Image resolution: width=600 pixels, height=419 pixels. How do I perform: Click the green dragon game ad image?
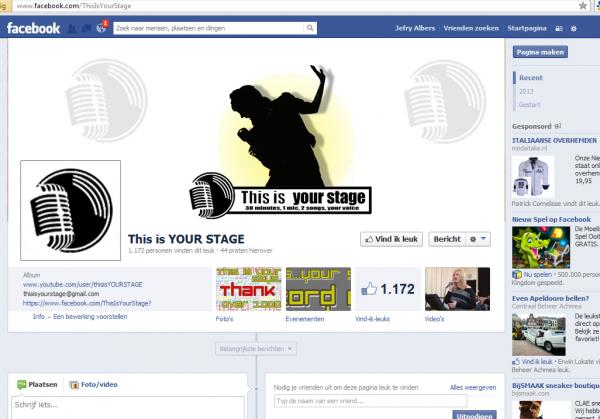(x=541, y=247)
